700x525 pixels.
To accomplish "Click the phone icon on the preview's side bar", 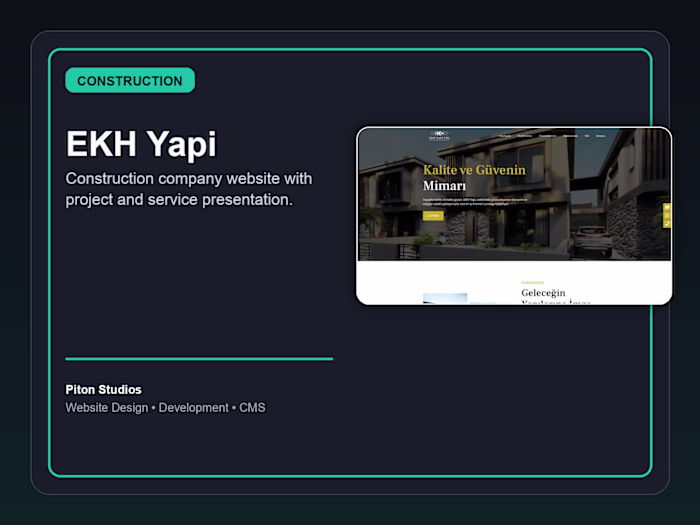I will [667, 224].
